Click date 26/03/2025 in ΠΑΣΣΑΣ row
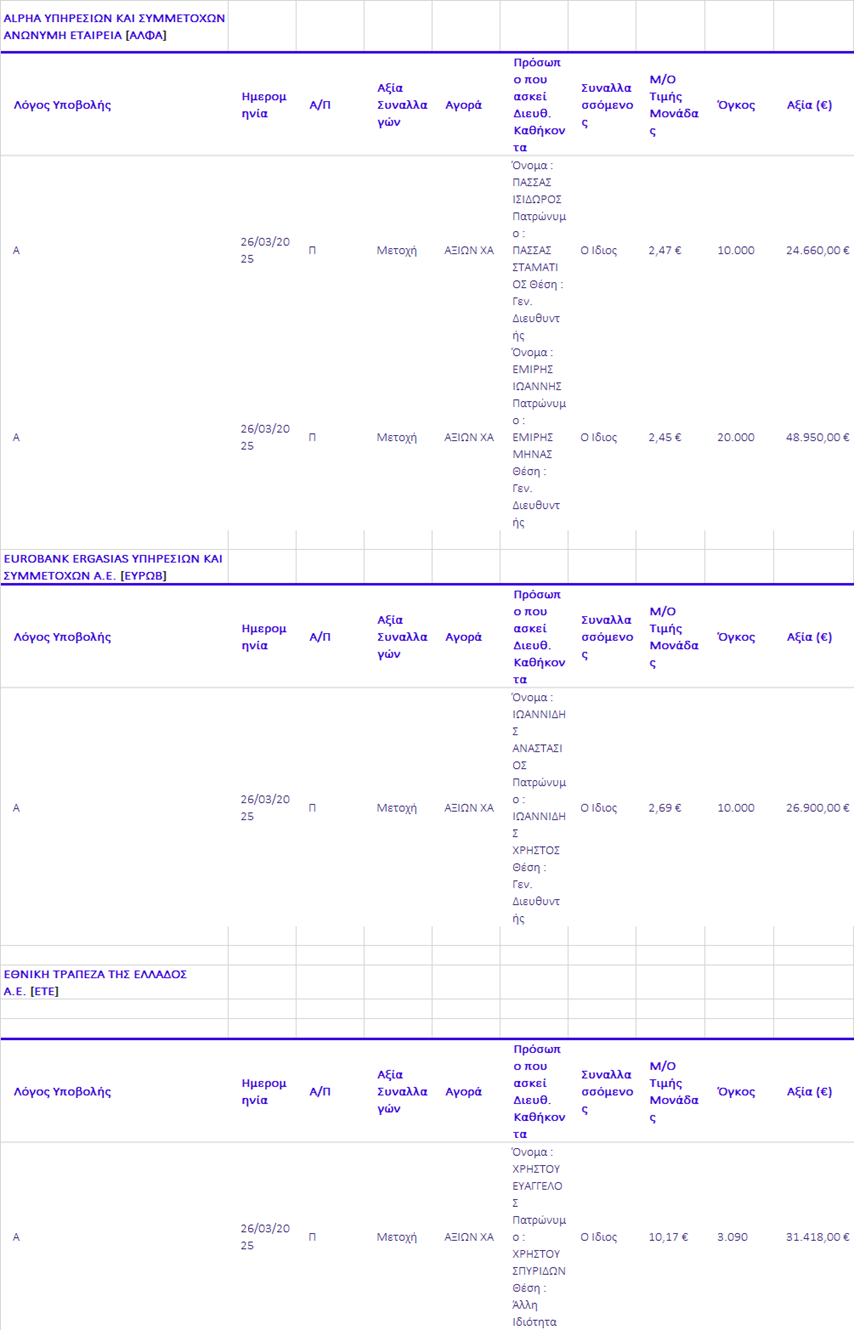Screen dimensions: 854x1330 [265, 250]
